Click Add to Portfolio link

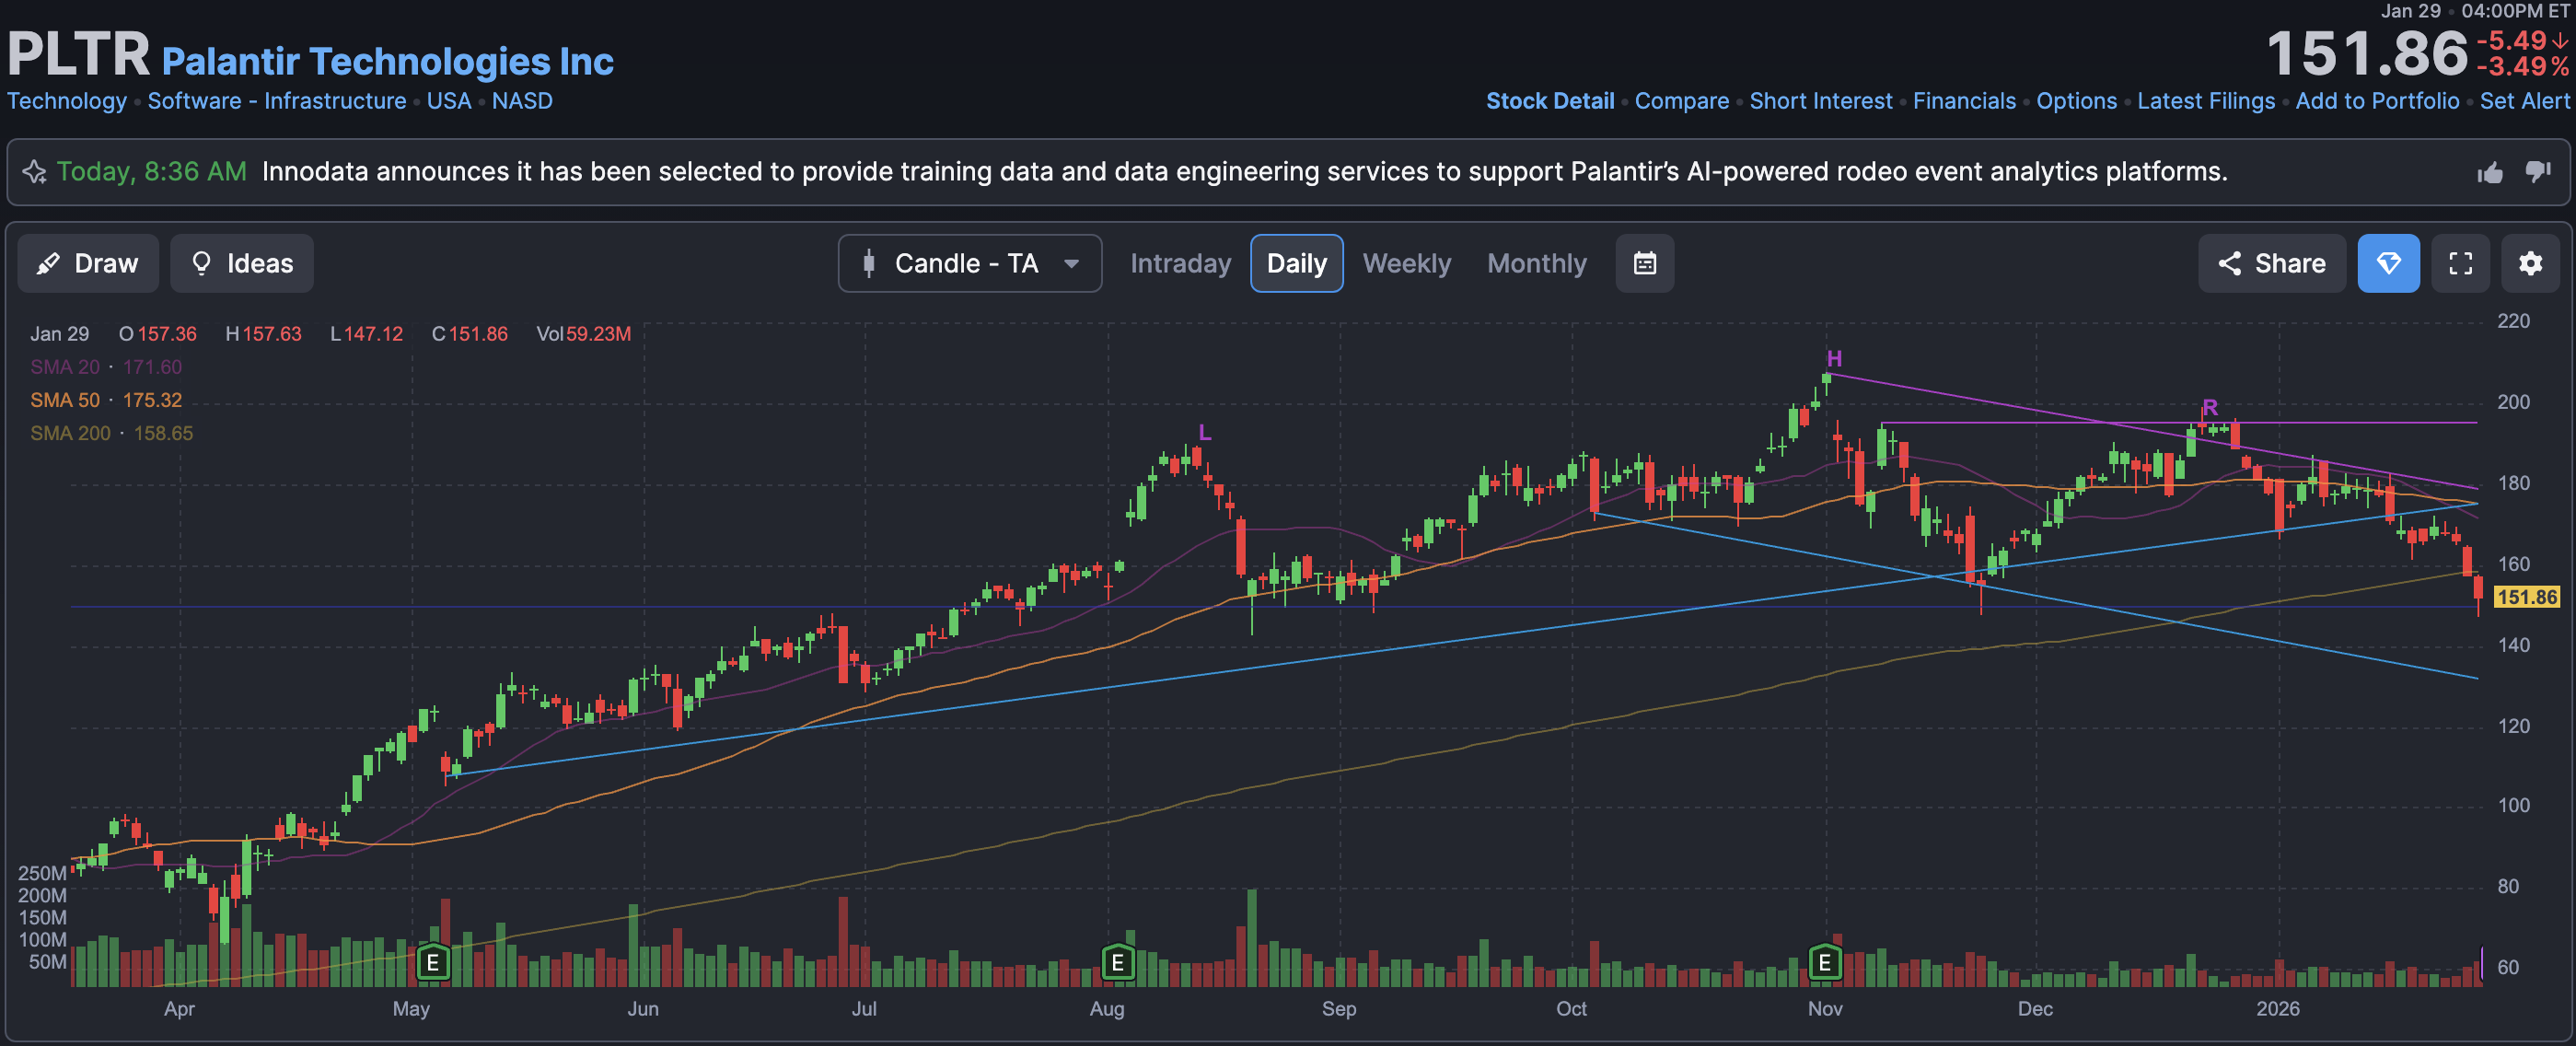(2376, 101)
